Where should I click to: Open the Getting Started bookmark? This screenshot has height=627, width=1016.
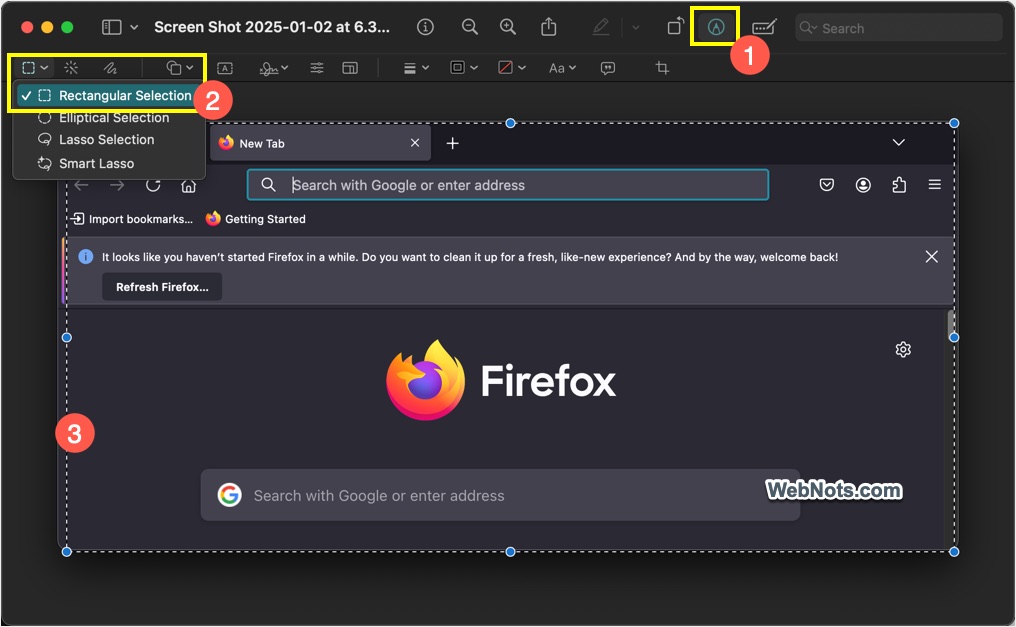pos(255,219)
